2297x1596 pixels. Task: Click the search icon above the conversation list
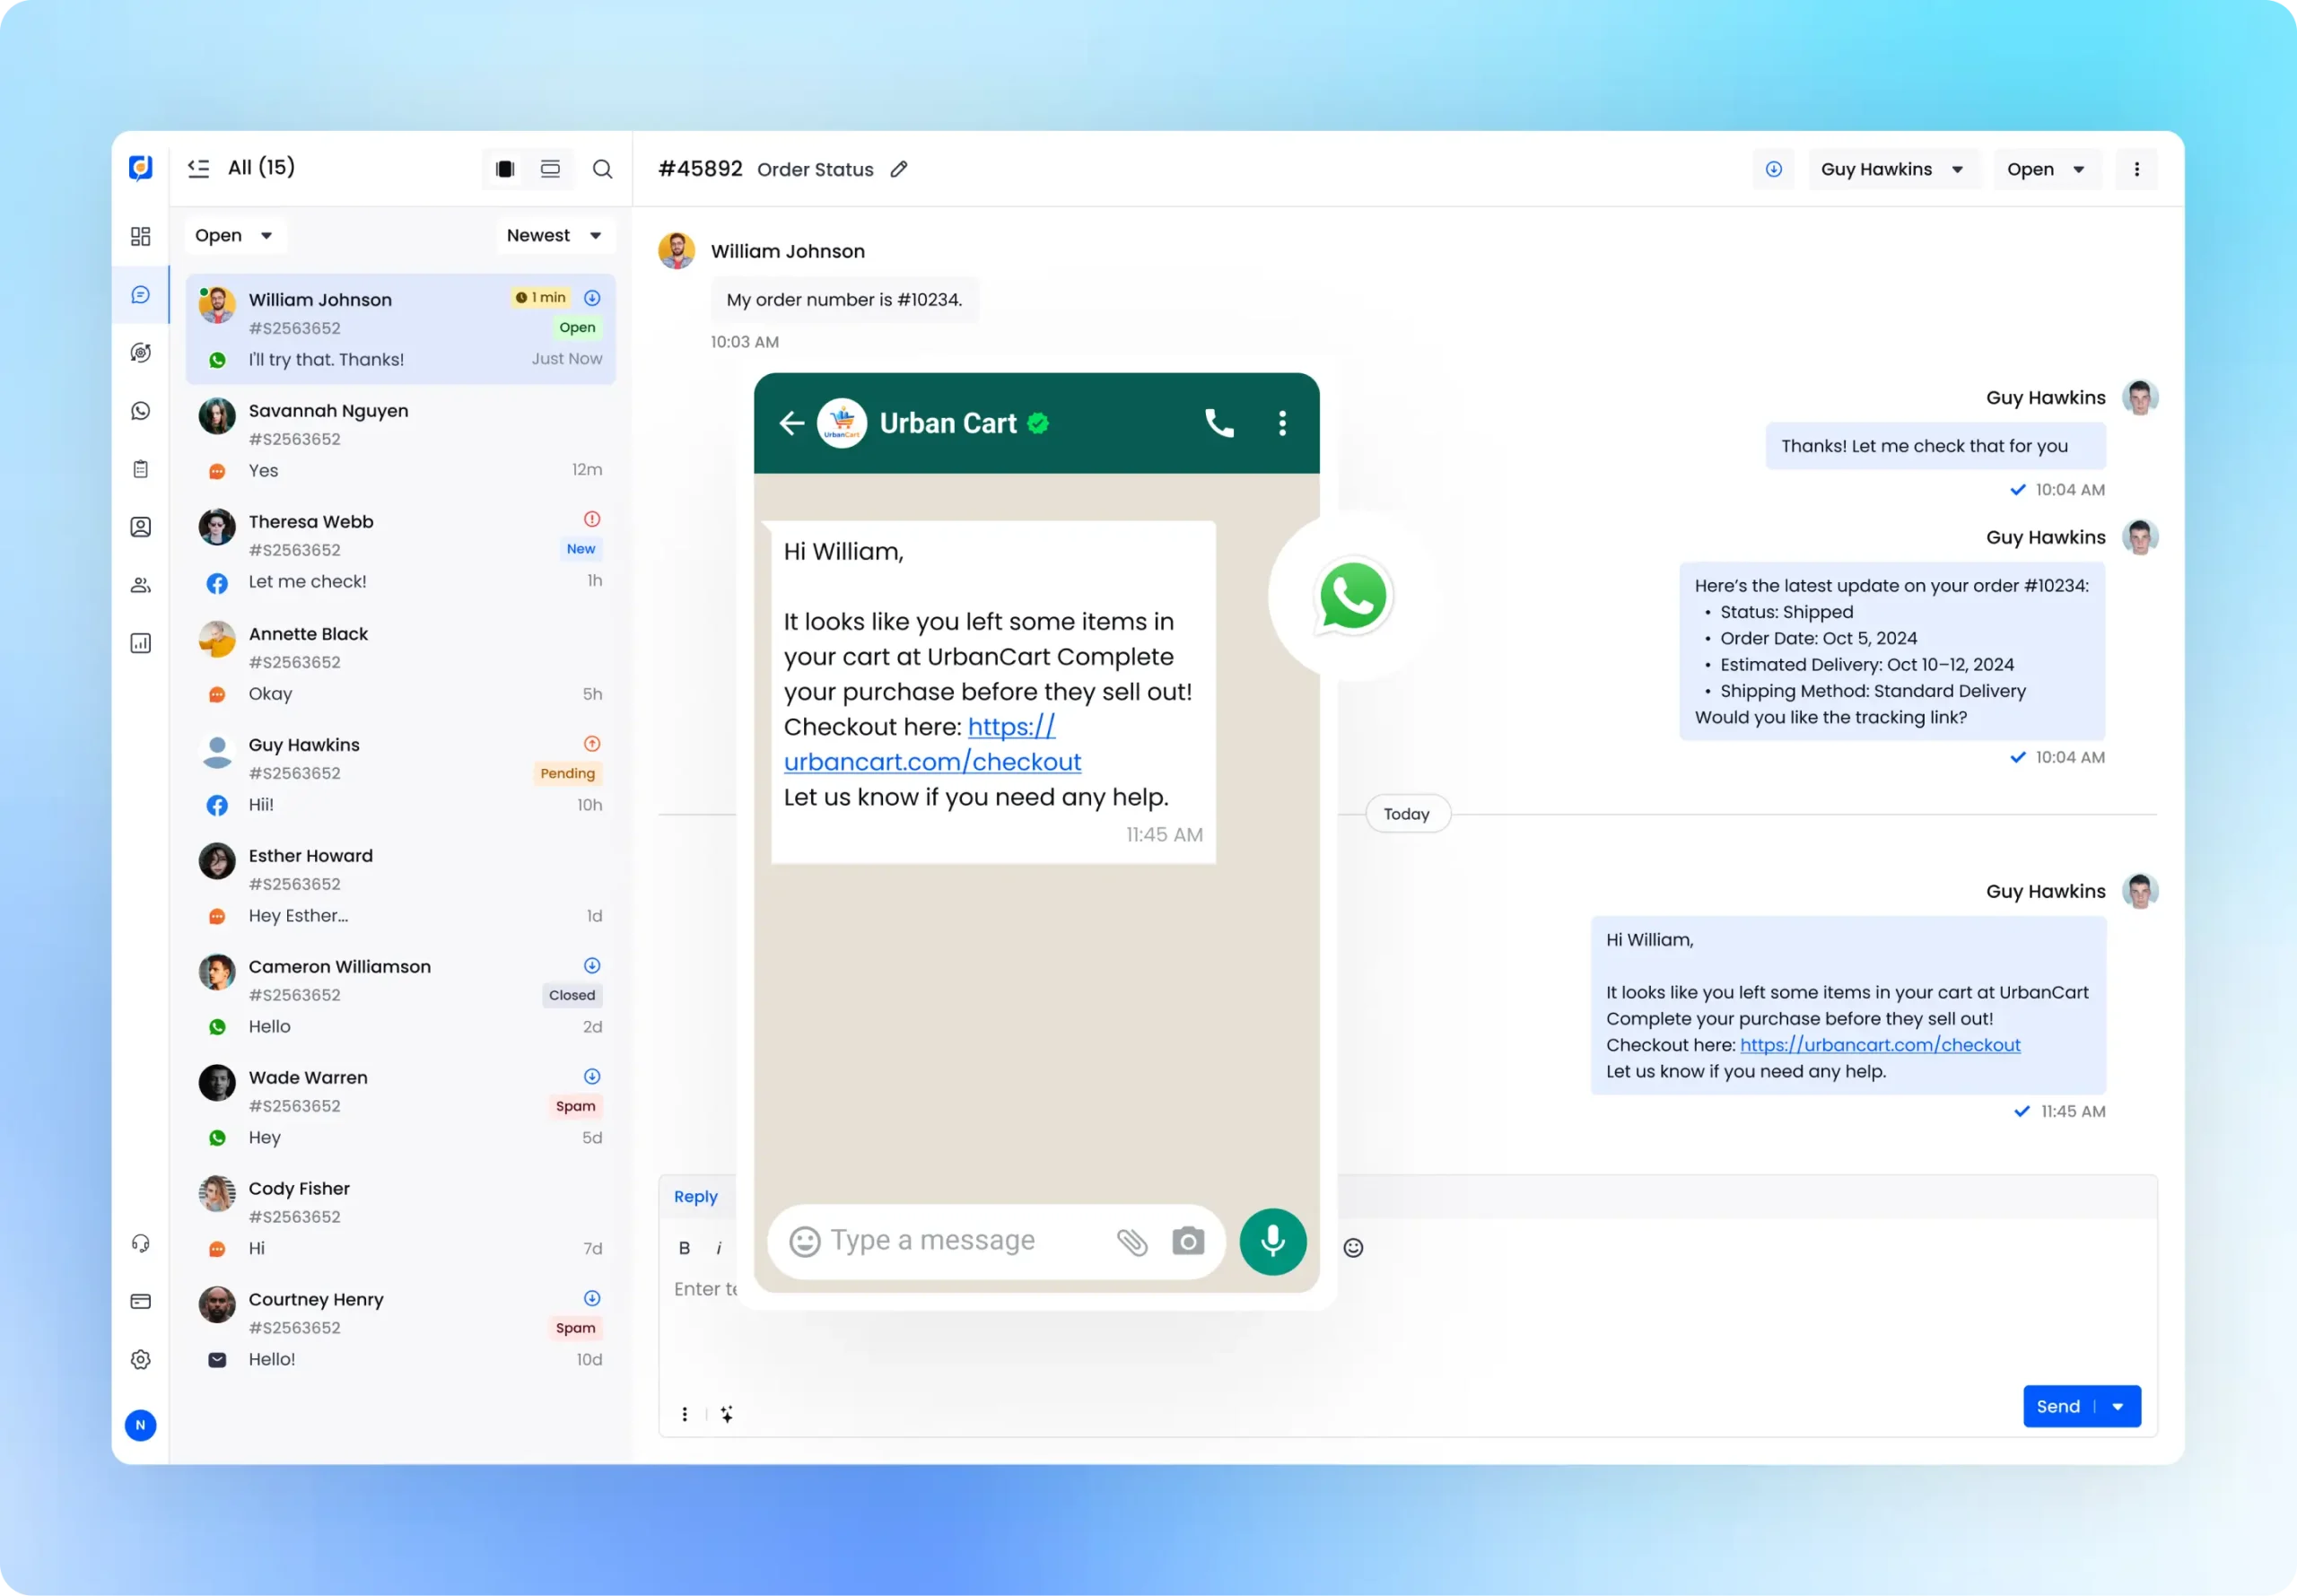click(x=602, y=168)
